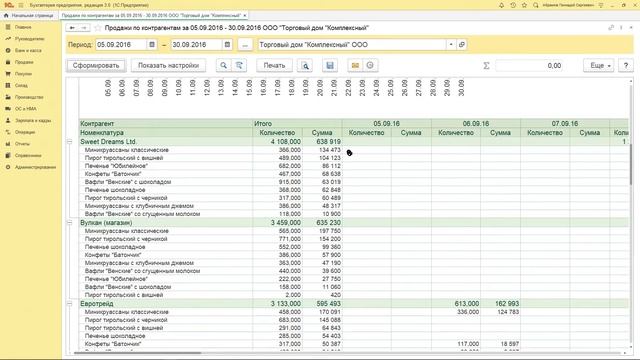640x360 pixels.
Task: Click the vertical scrollbar of report
Action: [631, 163]
